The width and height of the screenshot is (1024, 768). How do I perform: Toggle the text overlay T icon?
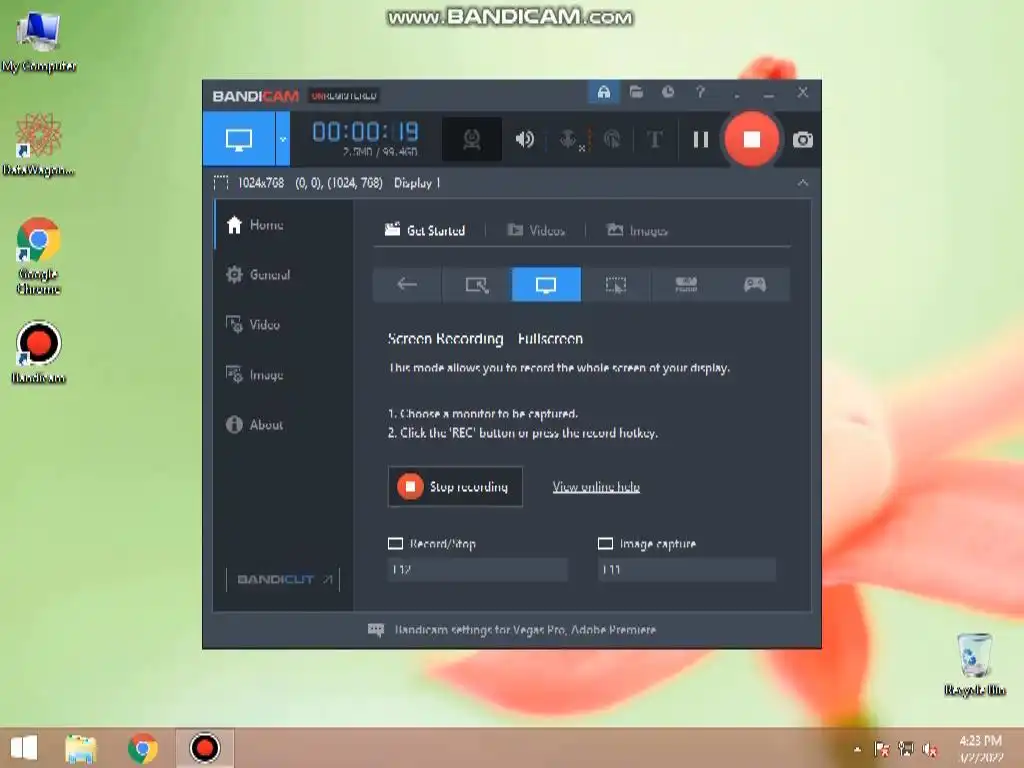(x=654, y=139)
